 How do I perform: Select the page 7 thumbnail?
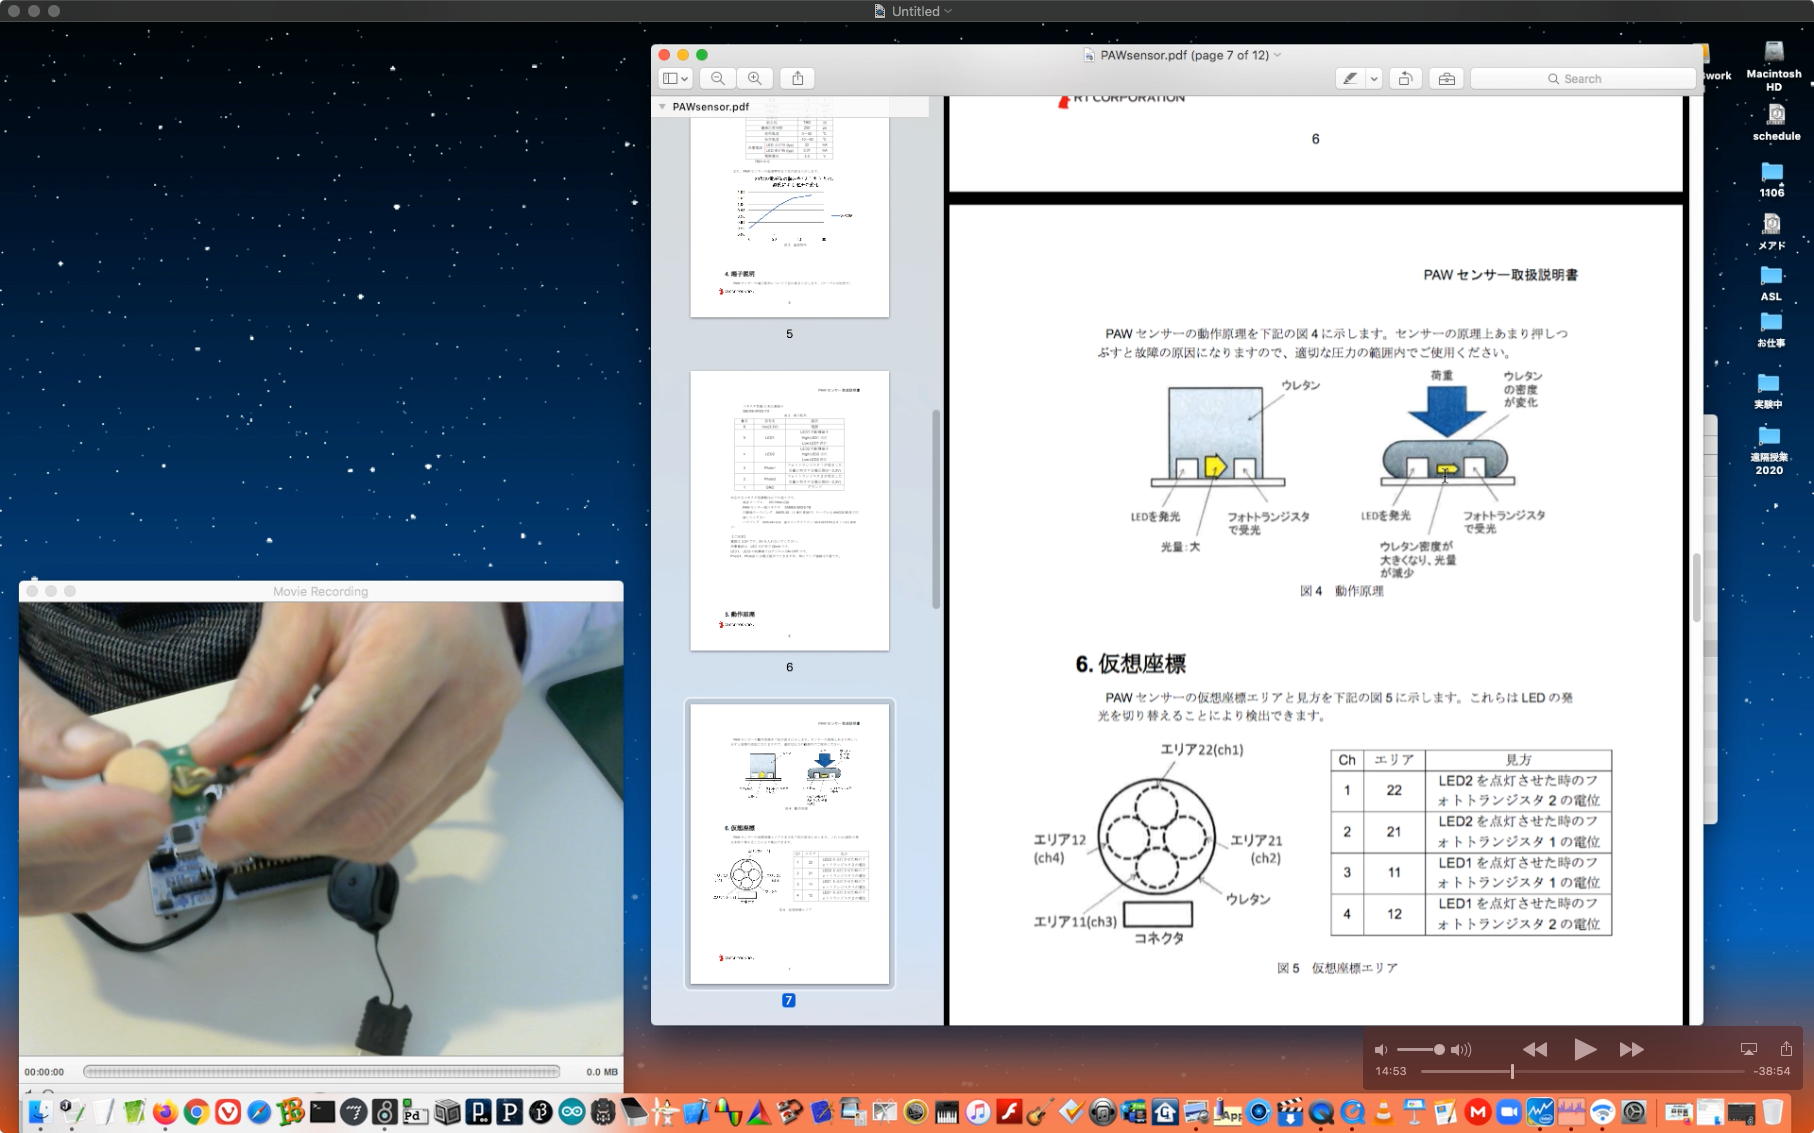789,844
